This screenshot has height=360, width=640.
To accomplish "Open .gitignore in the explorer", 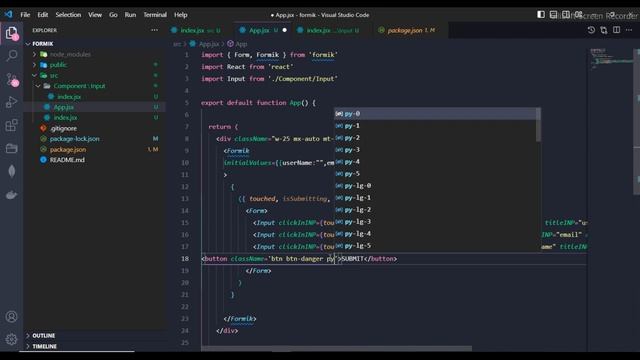I will coord(95,128).
